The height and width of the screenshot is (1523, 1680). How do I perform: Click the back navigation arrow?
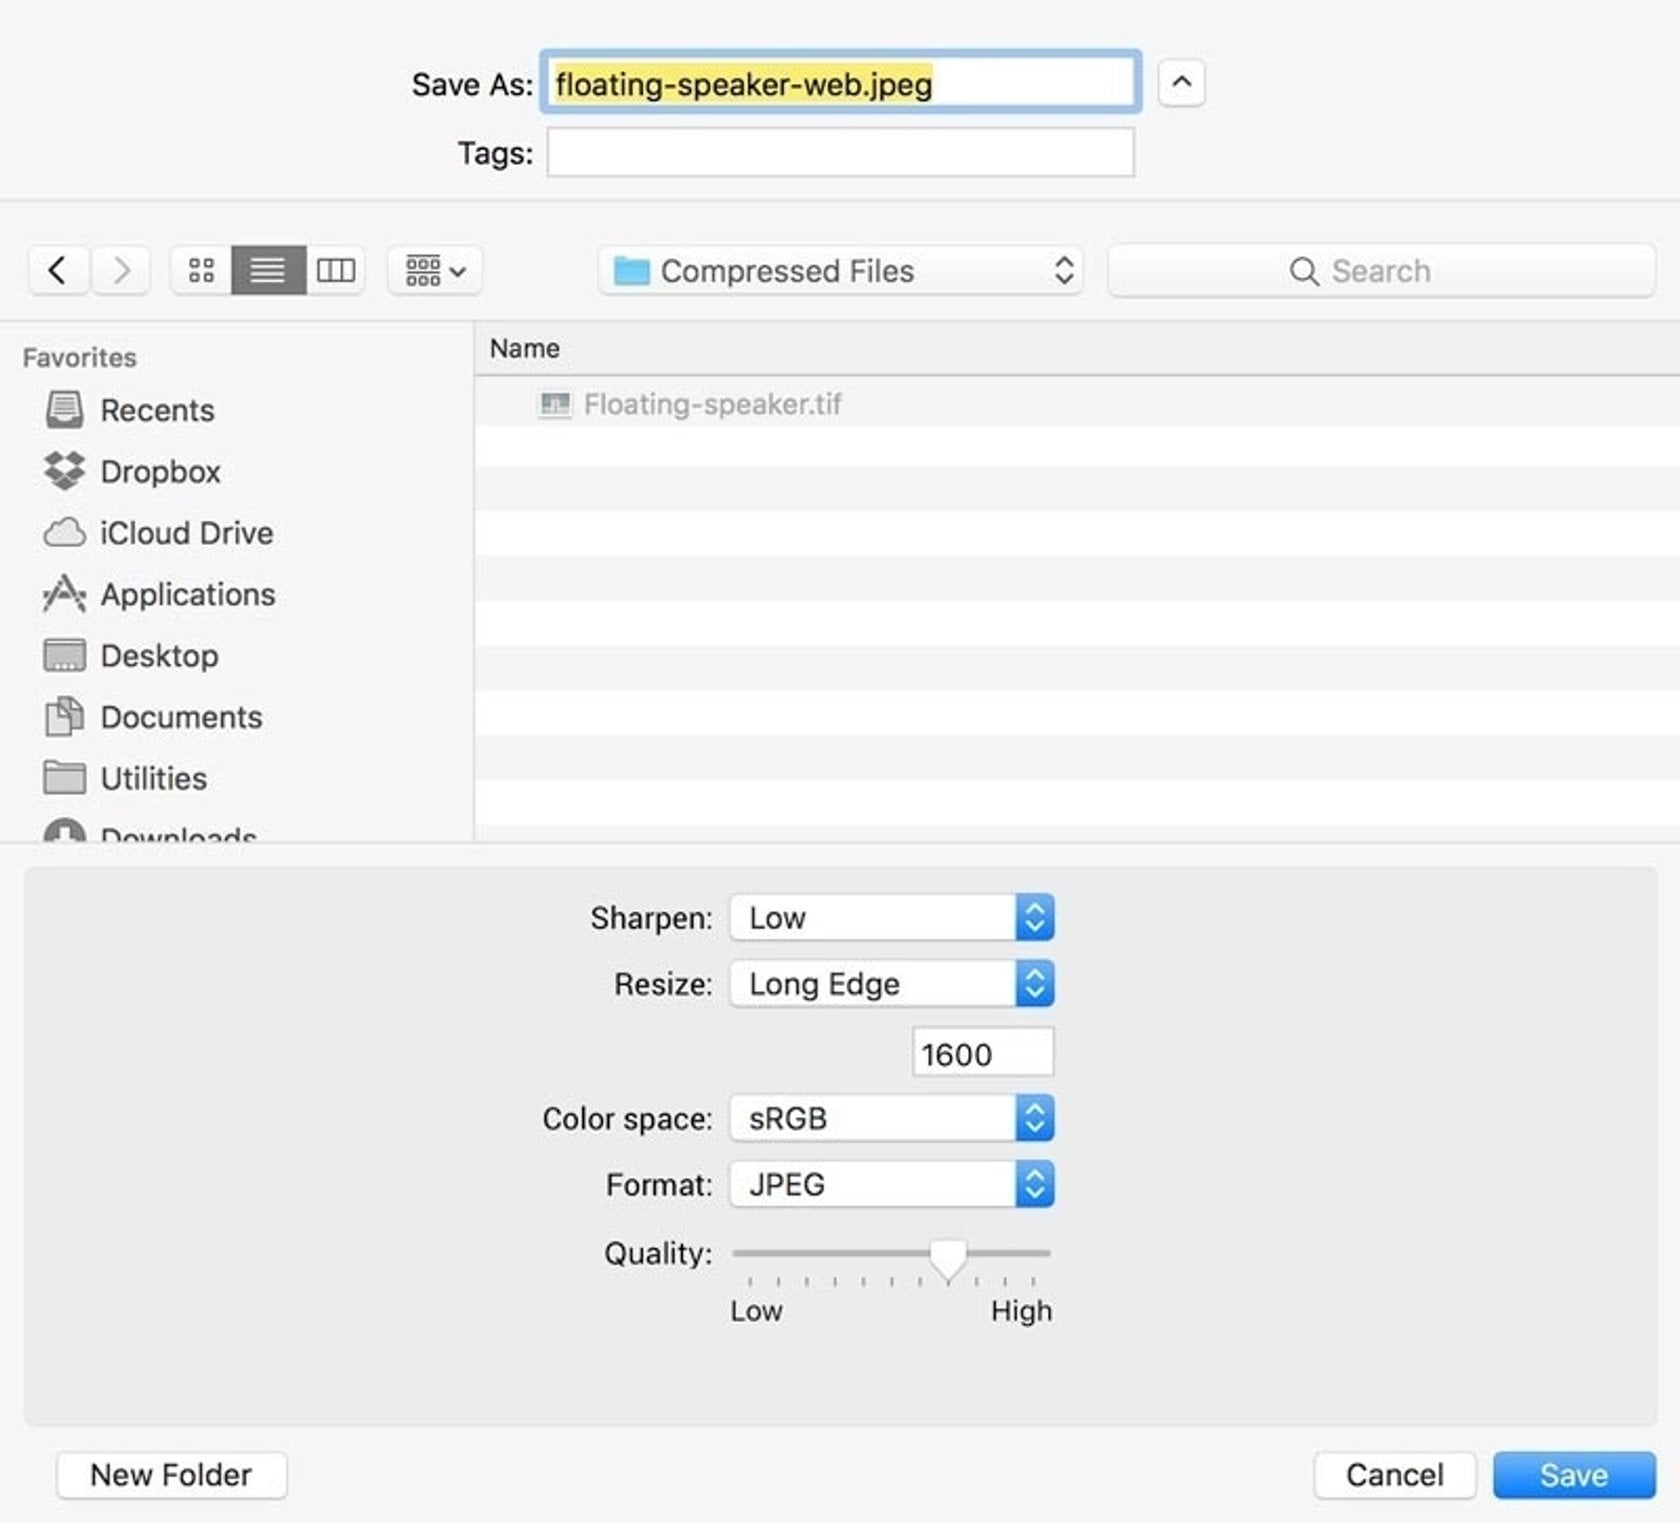(x=58, y=269)
